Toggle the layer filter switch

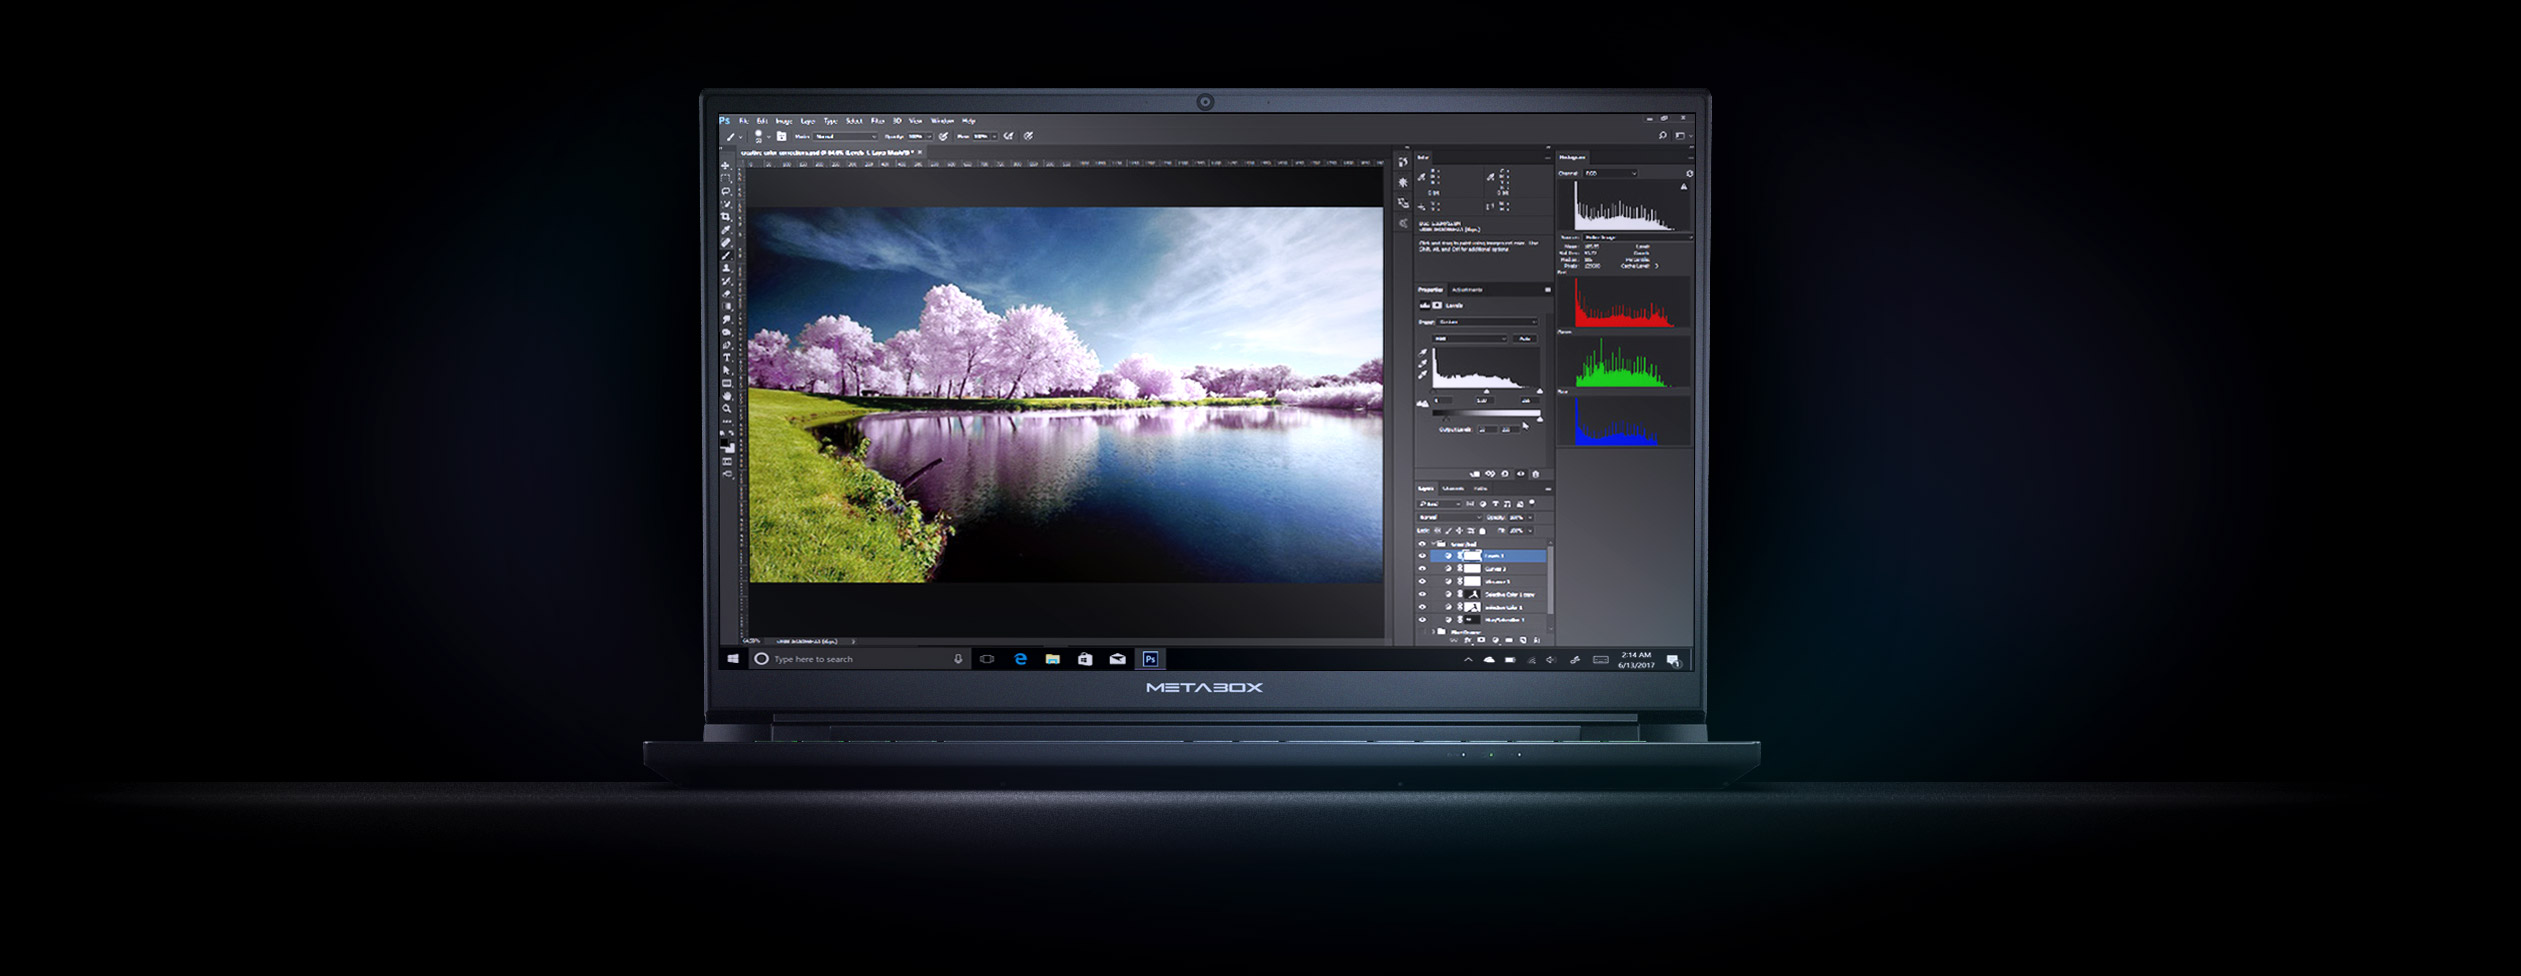click(1531, 503)
